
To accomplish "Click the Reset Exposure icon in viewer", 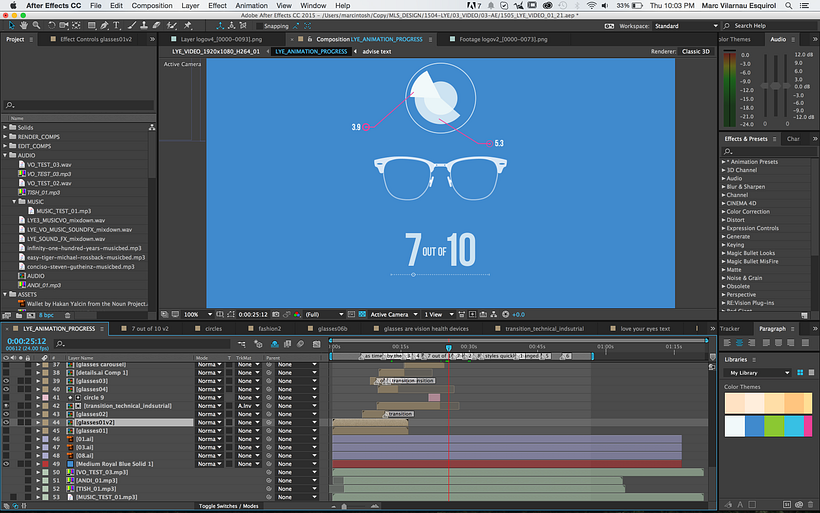I will 505,315.
